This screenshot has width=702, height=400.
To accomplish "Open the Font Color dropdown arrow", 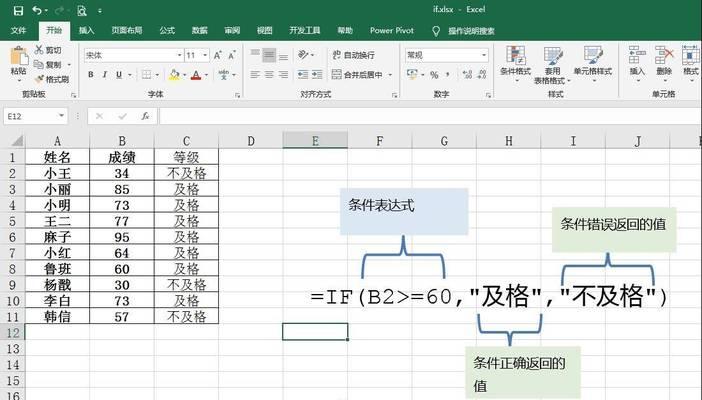I will [206, 75].
